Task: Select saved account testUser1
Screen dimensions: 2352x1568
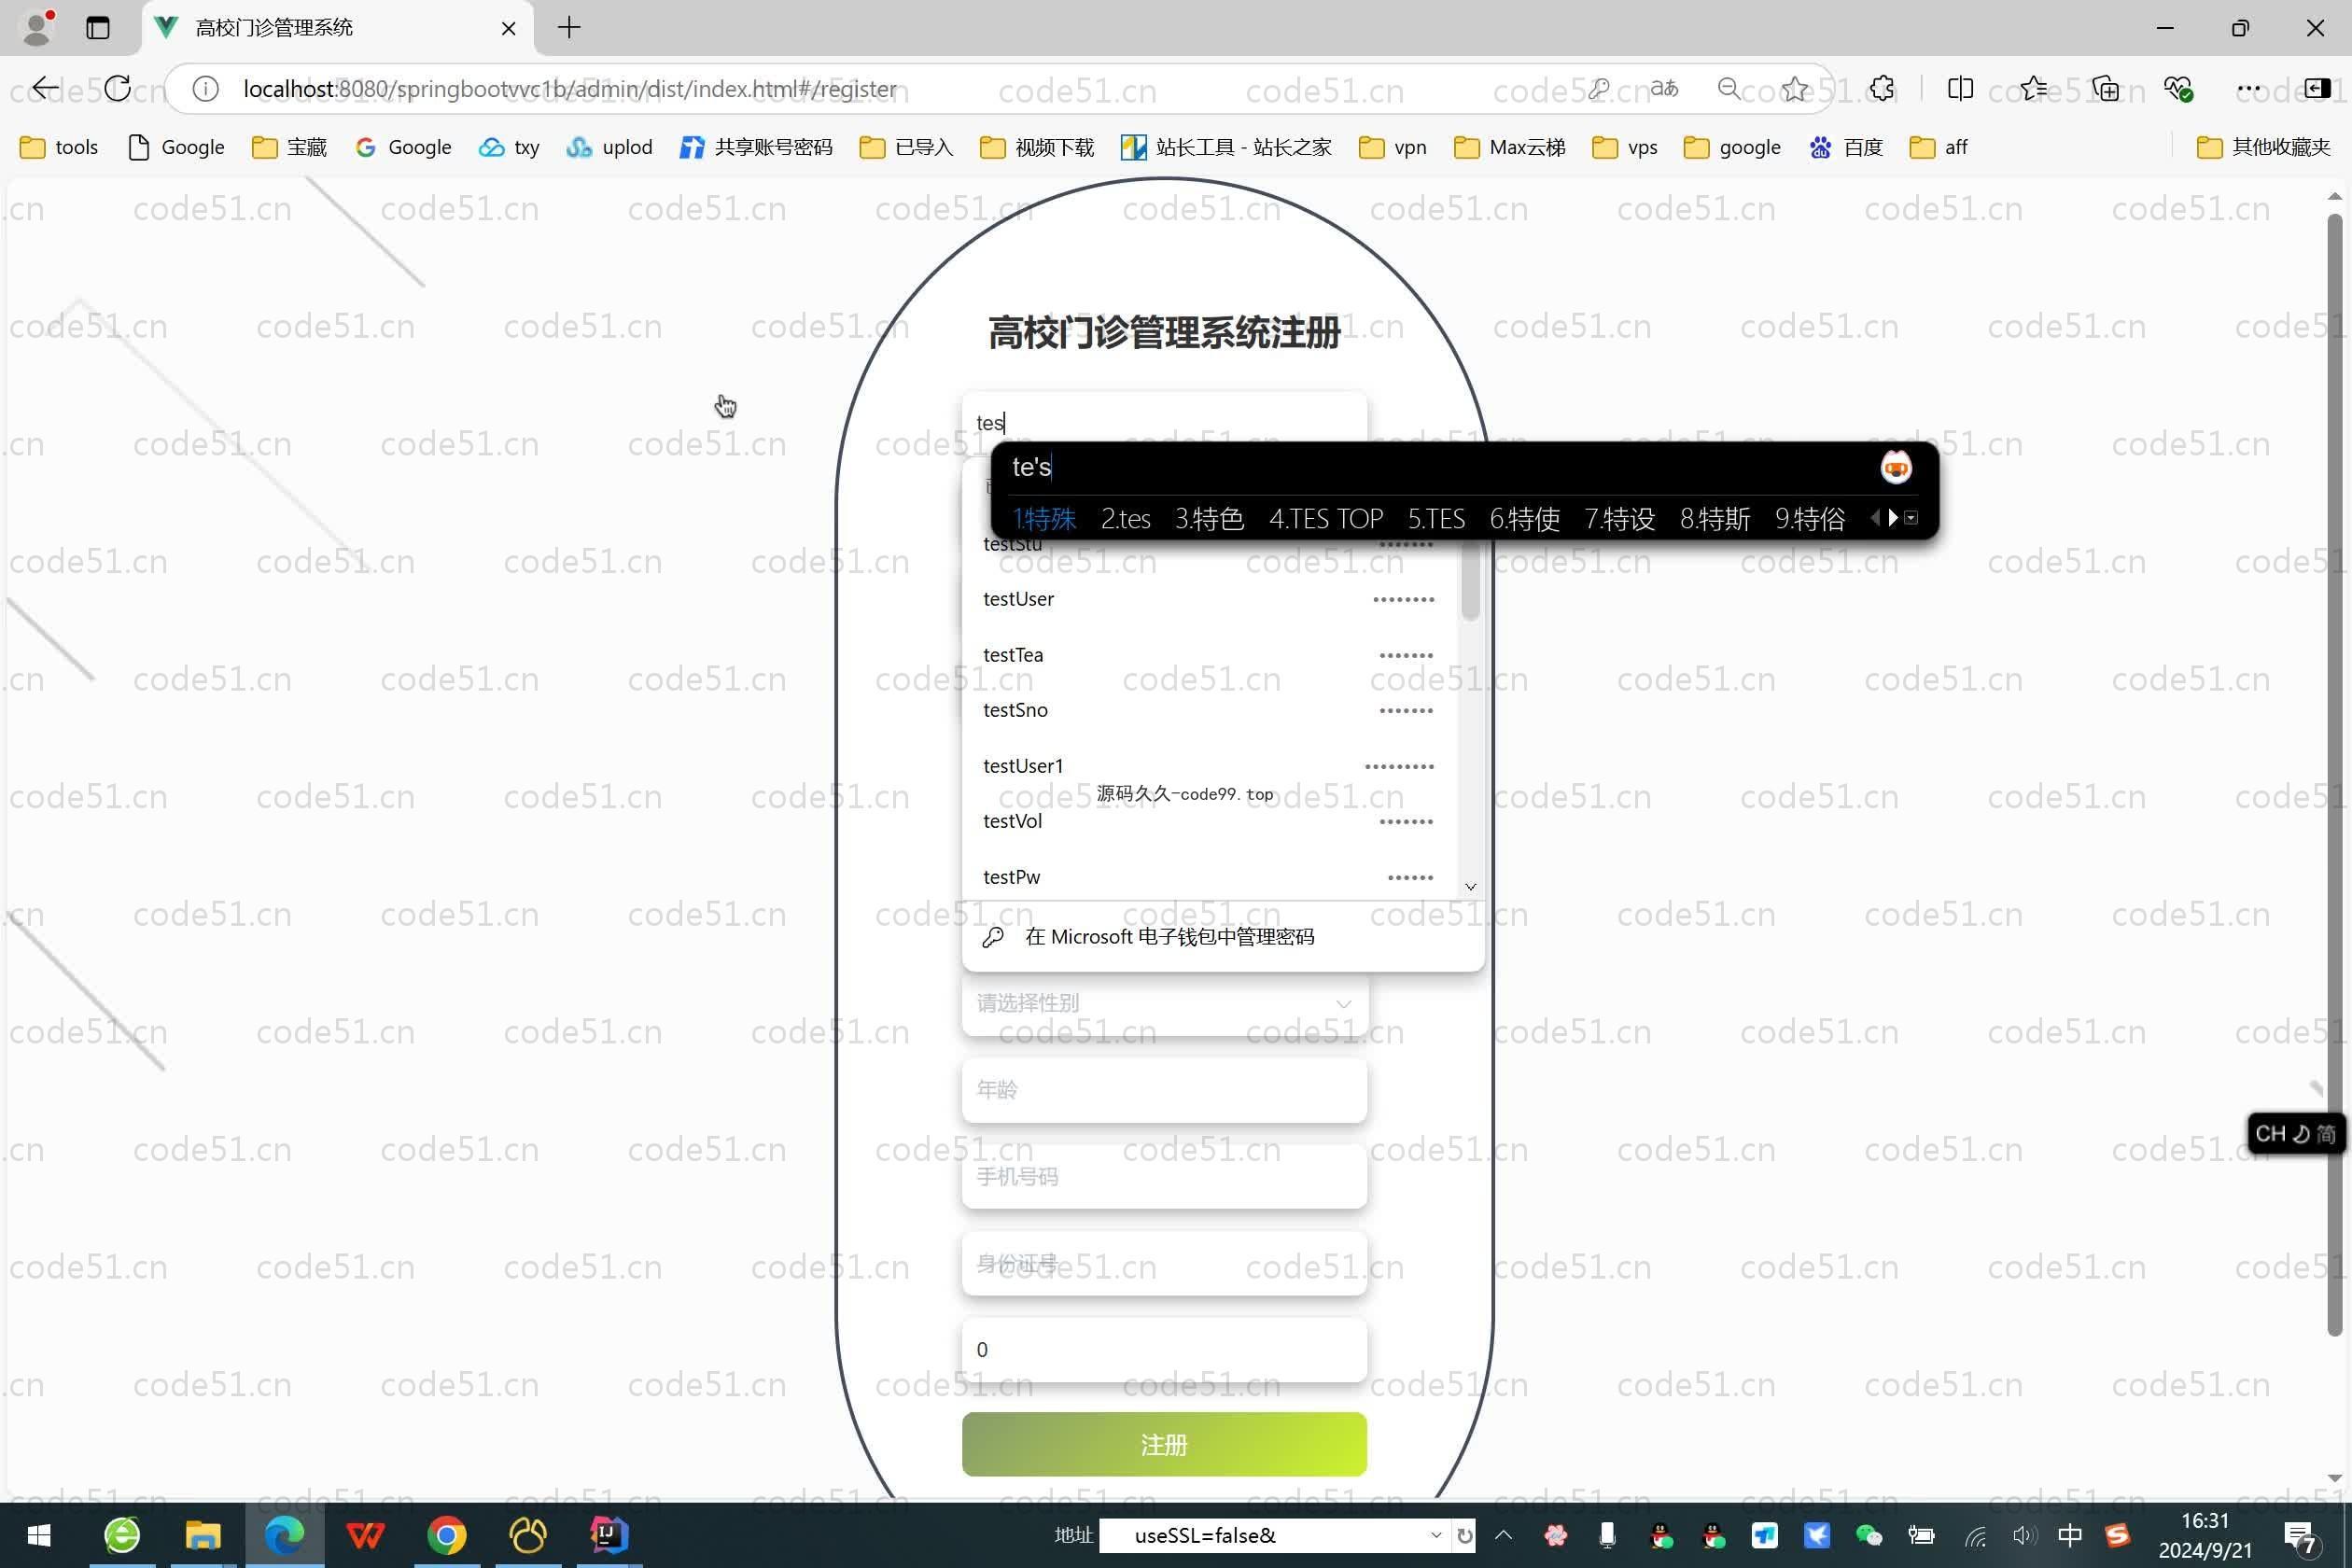Action: 1209,766
